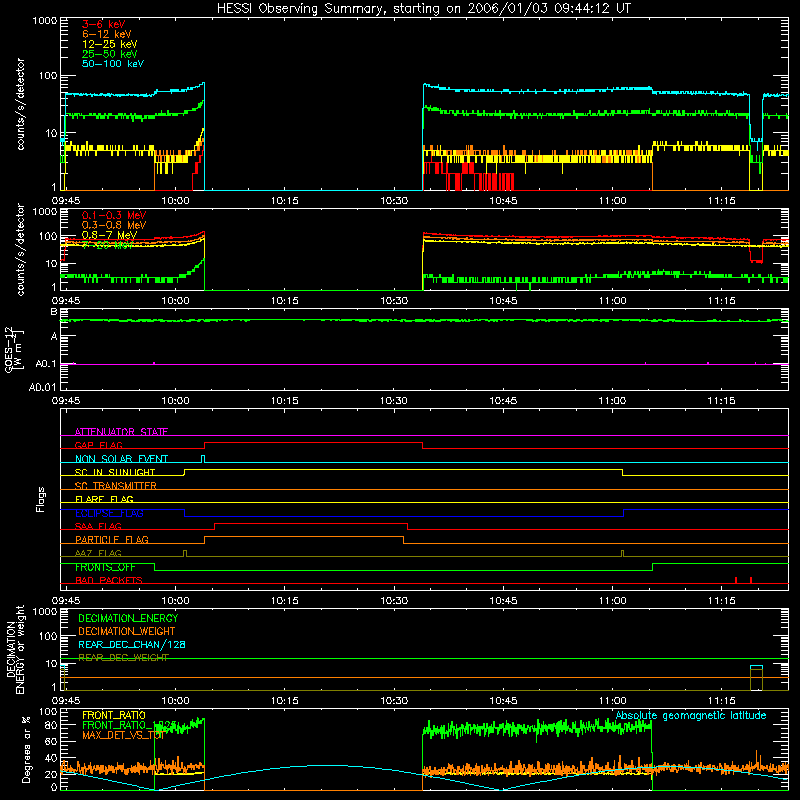This screenshot has height=800, width=800.
Task: Click the 0.3-0.8 MeV legend label
Action: (x=114, y=225)
